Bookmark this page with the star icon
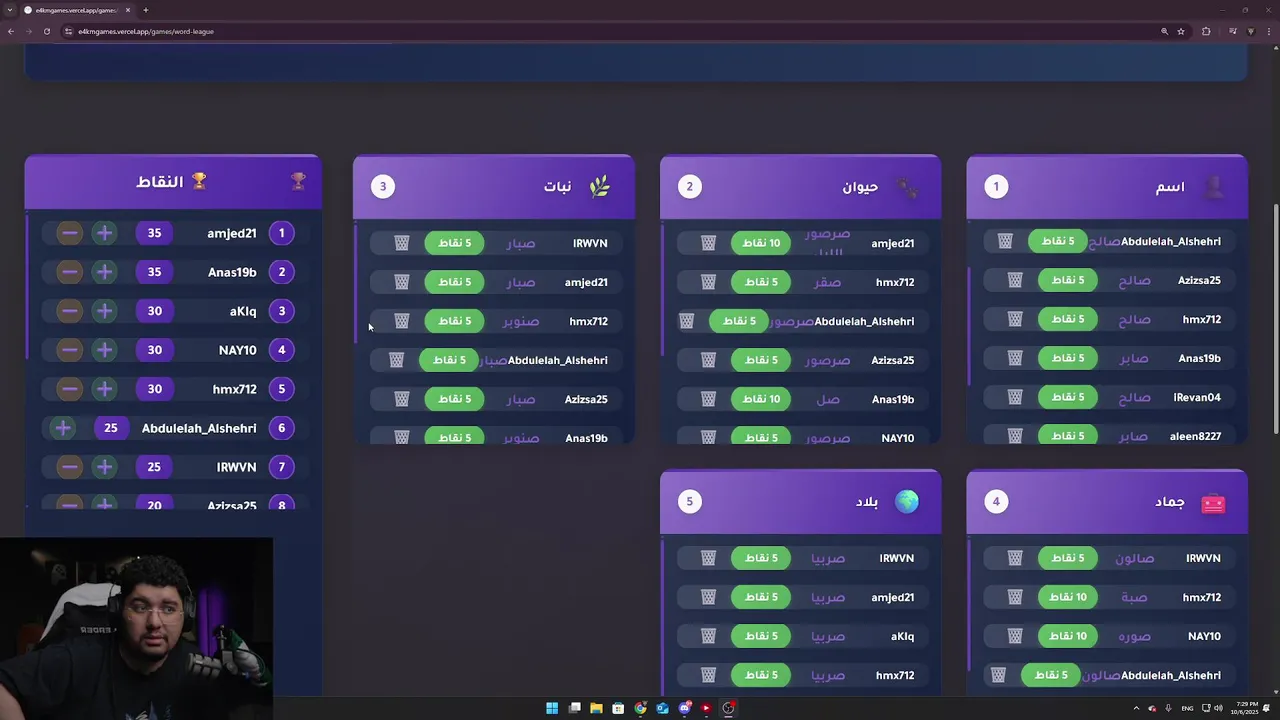The image size is (1280, 720). 1181,31
